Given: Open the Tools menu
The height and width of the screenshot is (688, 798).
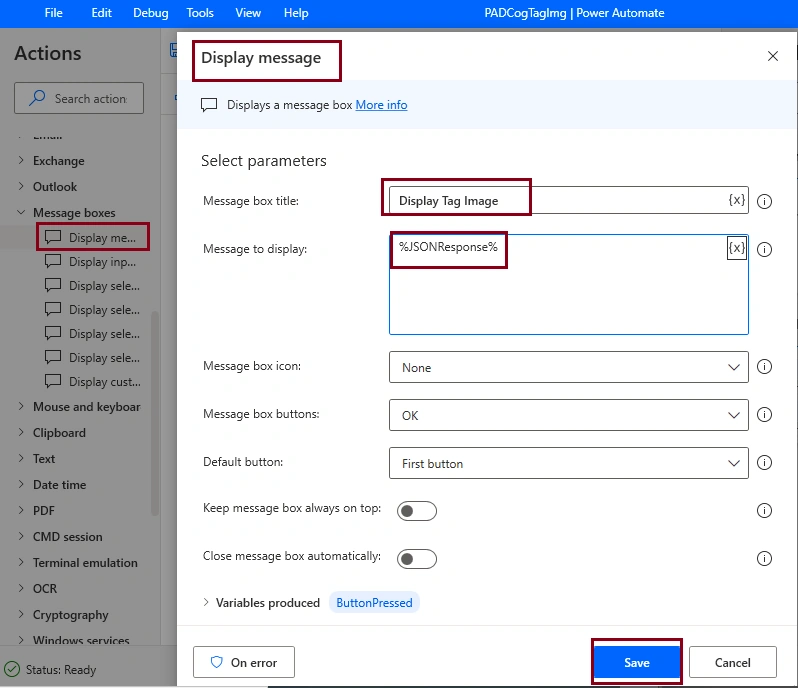Looking at the screenshot, I should pos(200,13).
